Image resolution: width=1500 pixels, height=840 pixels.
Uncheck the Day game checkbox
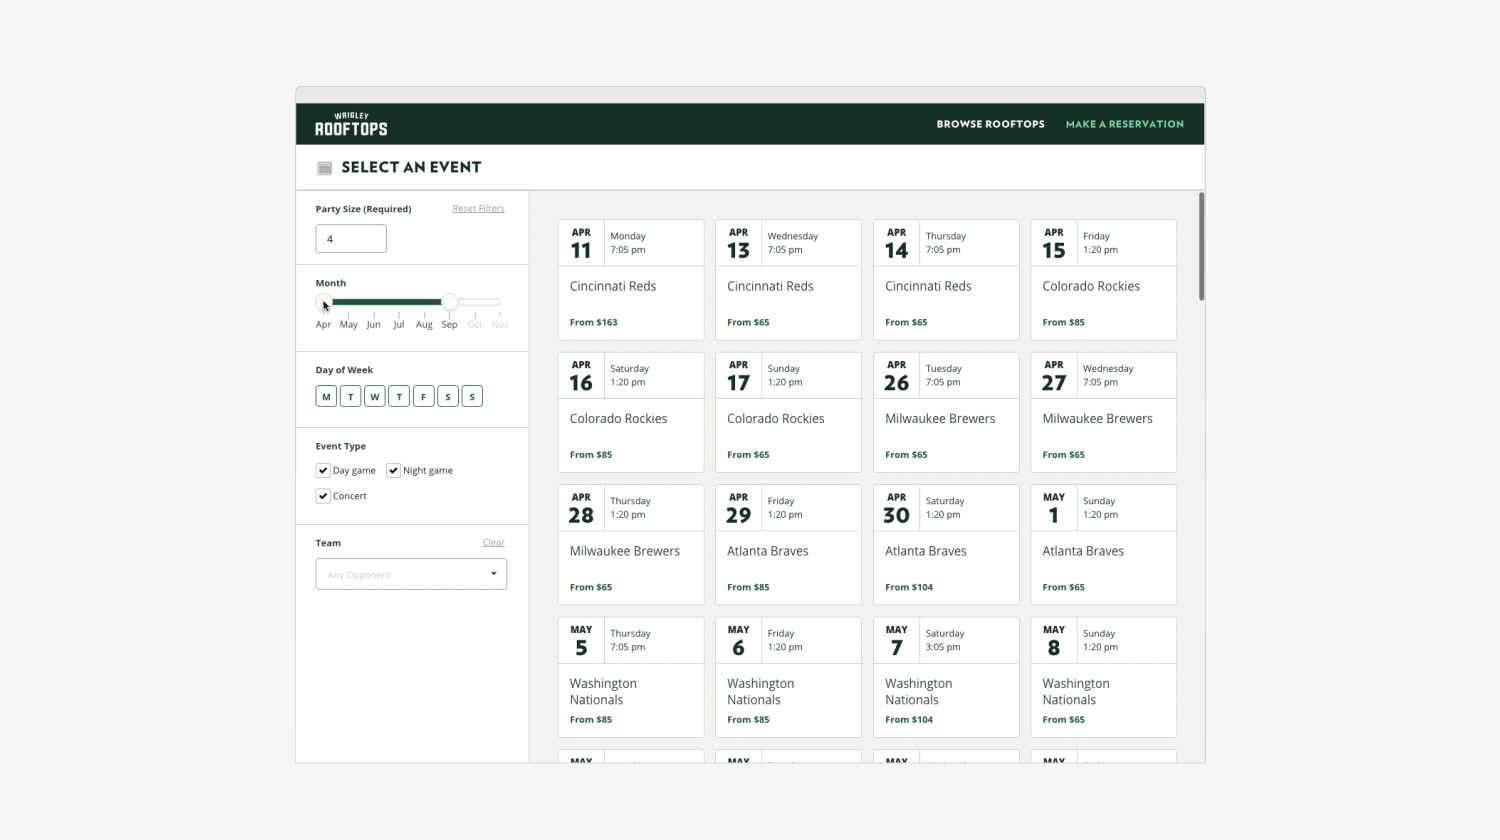point(323,470)
